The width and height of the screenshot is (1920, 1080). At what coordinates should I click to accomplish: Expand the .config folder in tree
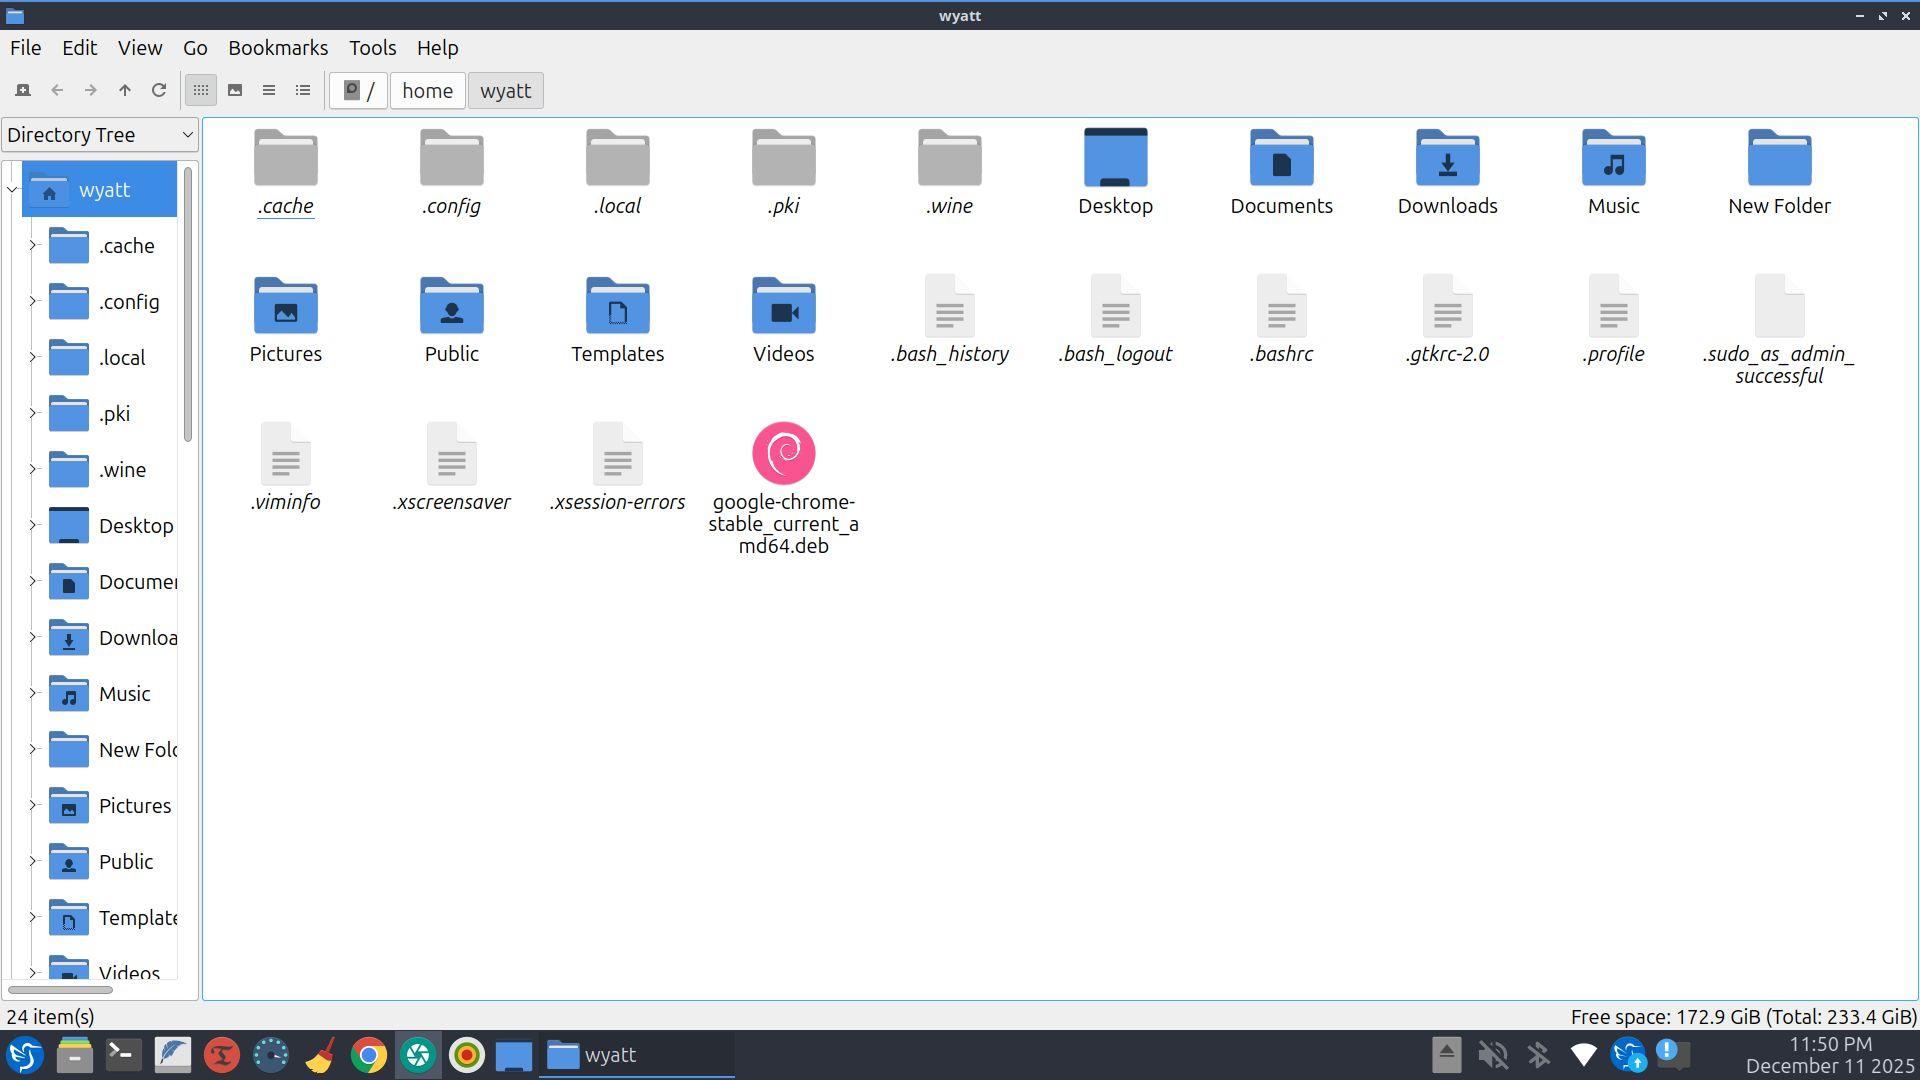click(32, 301)
